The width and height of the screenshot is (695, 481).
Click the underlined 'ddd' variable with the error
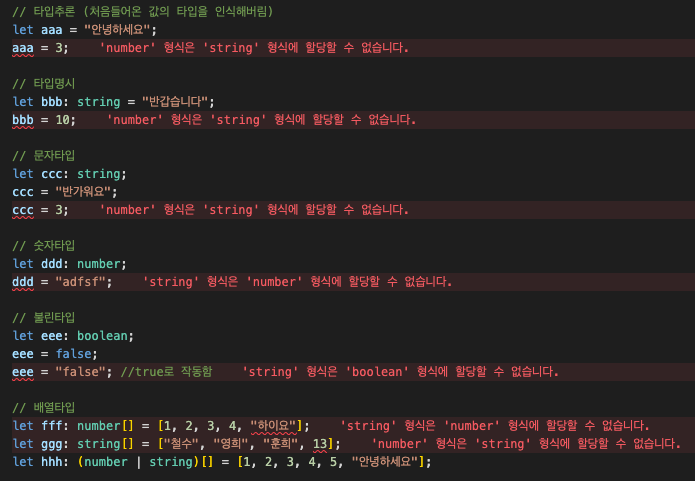pyautogui.click(x=23, y=282)
